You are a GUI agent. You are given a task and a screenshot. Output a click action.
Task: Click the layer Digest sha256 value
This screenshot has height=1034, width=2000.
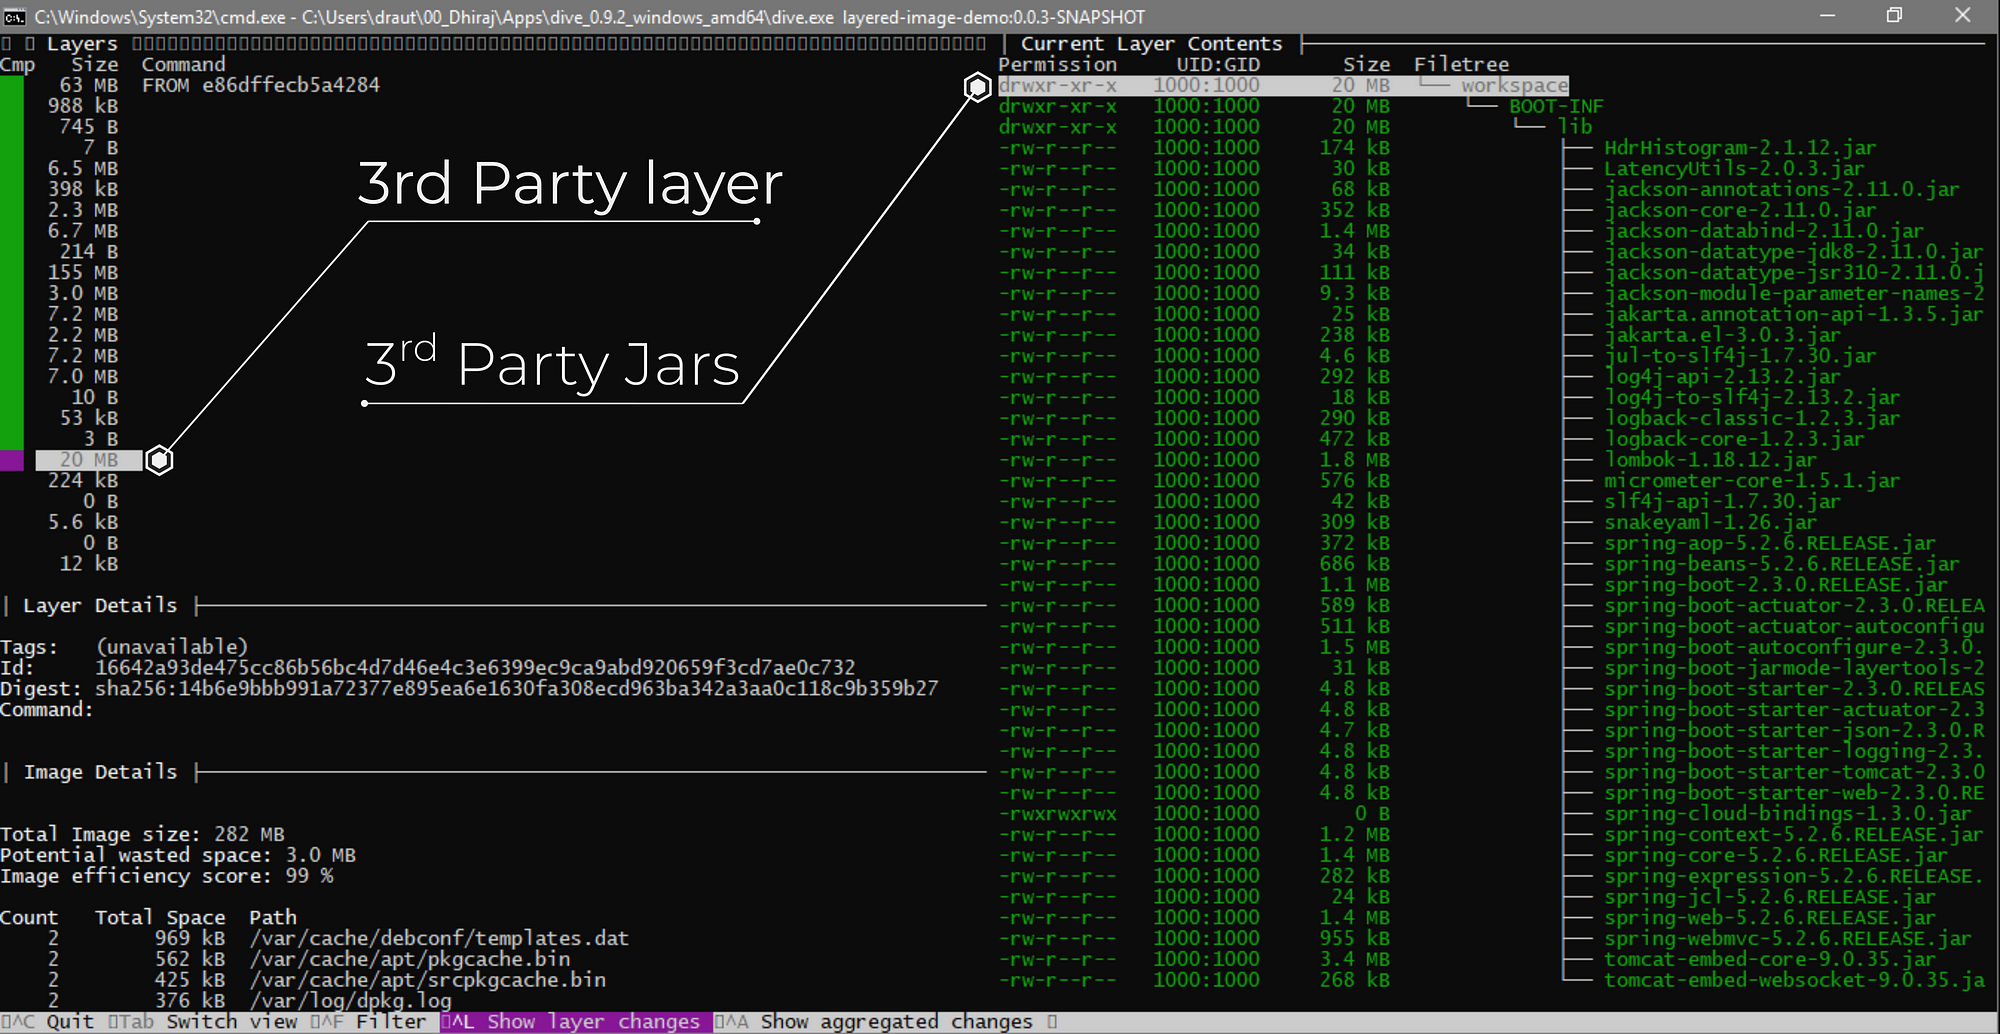click(516, 689)
